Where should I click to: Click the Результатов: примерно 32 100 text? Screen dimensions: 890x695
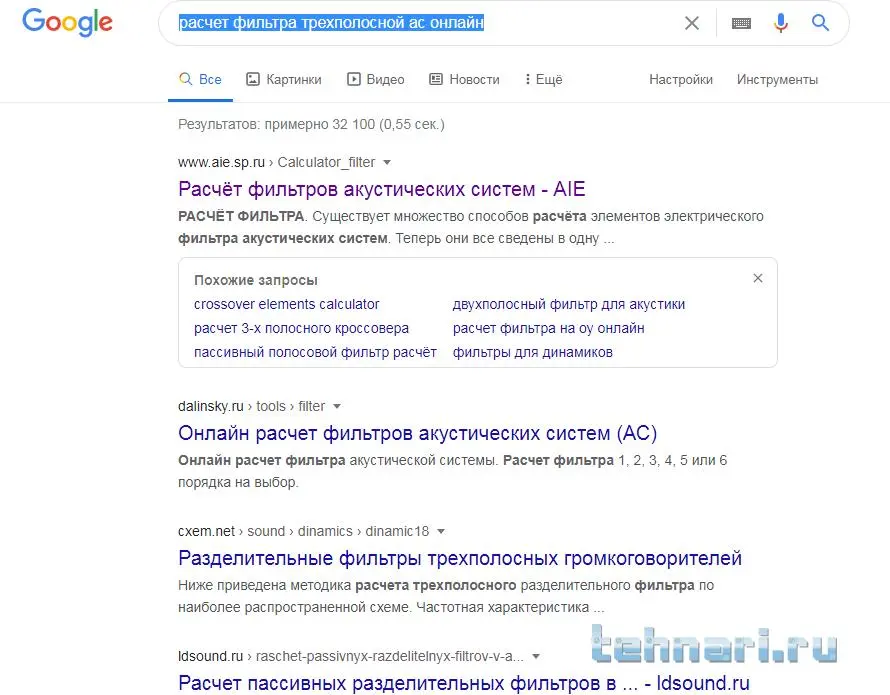pyautogui.click(x=311, y=124)
